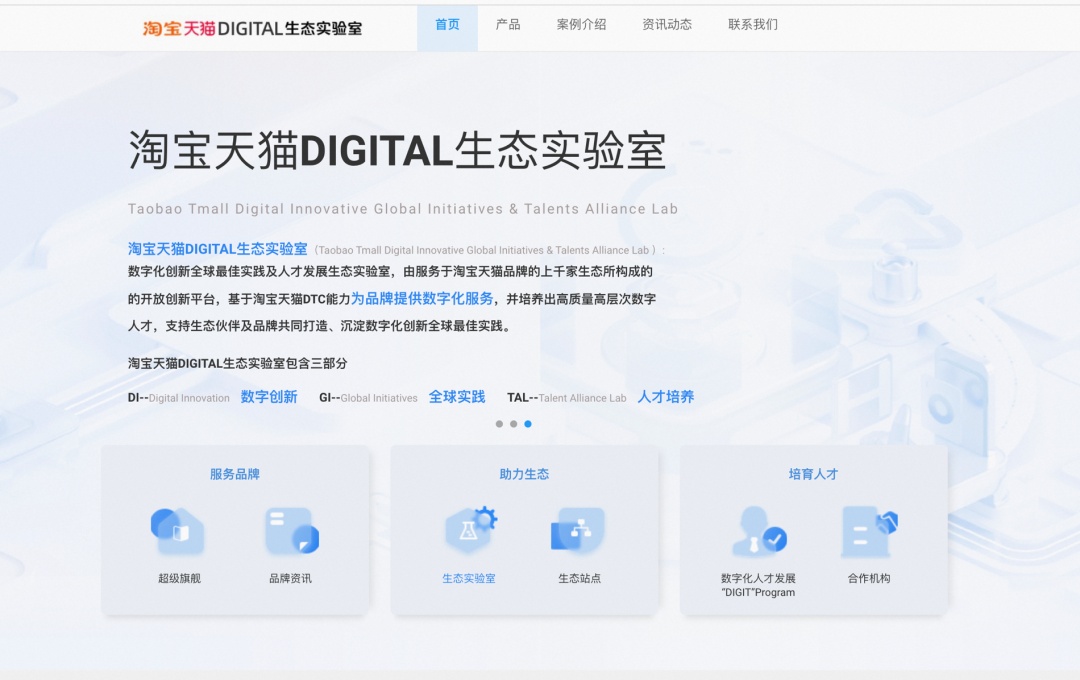Click the blue 为品牌提供数字化服务 text
This screenshot has width=1080, height=680.
(422, 298)
